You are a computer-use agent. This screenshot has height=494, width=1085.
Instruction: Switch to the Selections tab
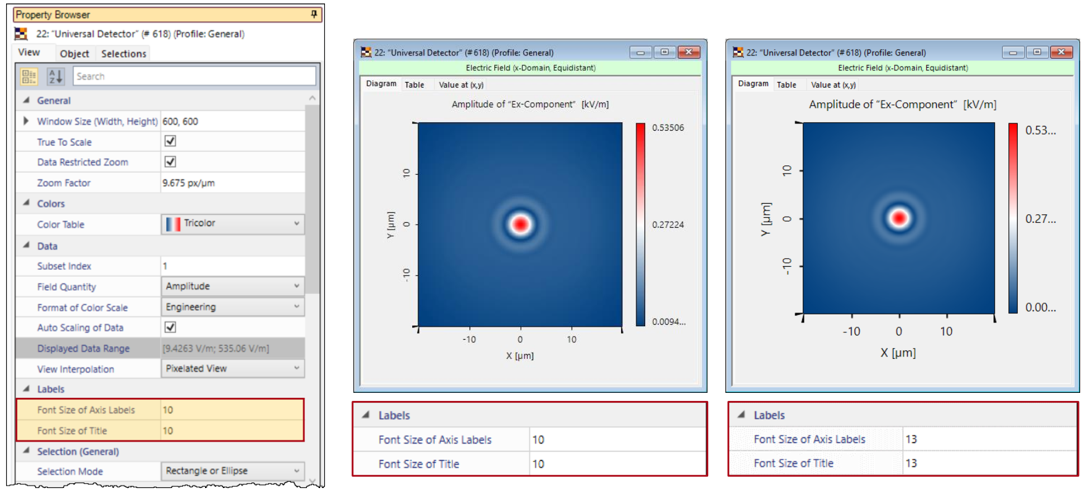pyautogui.click(x=124, y=53)
